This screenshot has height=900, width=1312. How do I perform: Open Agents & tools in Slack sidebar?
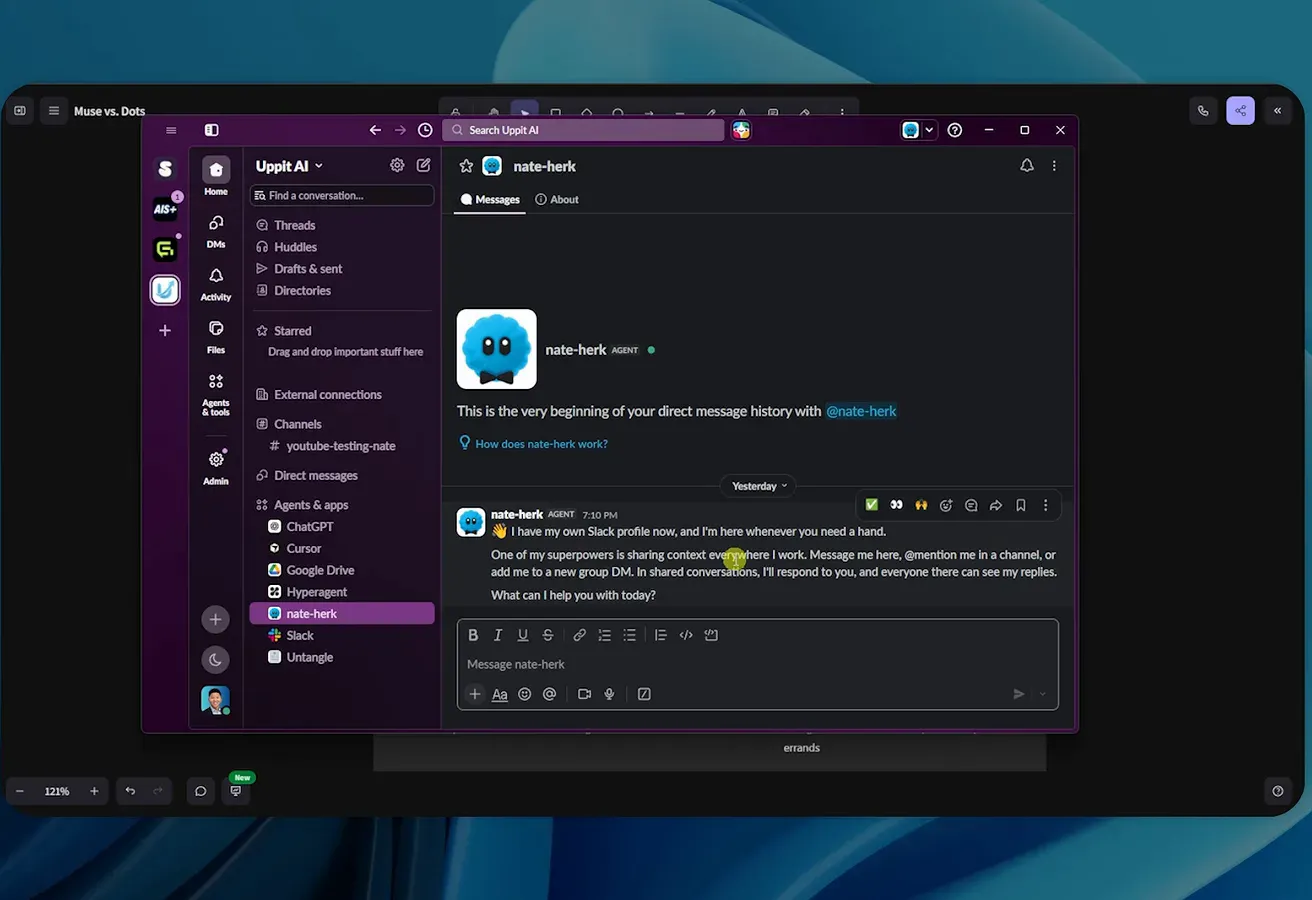point(216,382)
